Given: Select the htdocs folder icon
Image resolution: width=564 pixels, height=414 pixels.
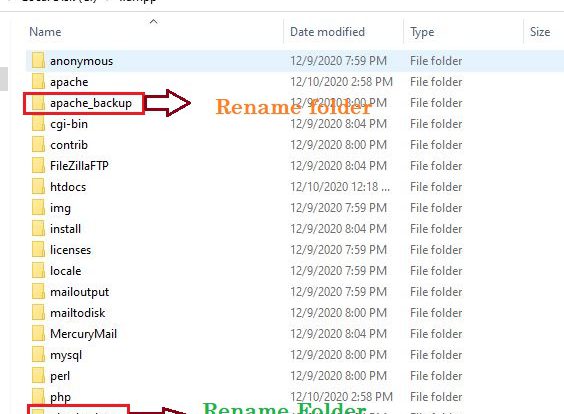Looking at the screenshot, I should [x=38, y=186].
